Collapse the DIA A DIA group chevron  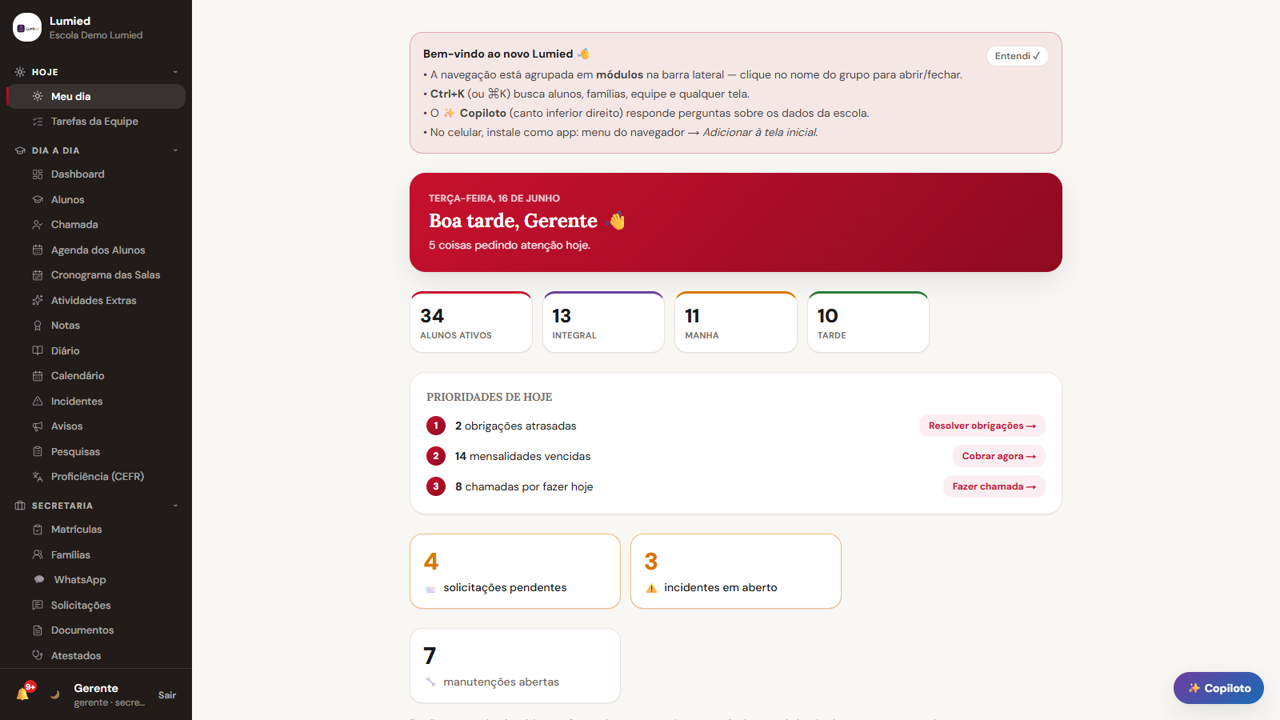(x=175, y=151)
